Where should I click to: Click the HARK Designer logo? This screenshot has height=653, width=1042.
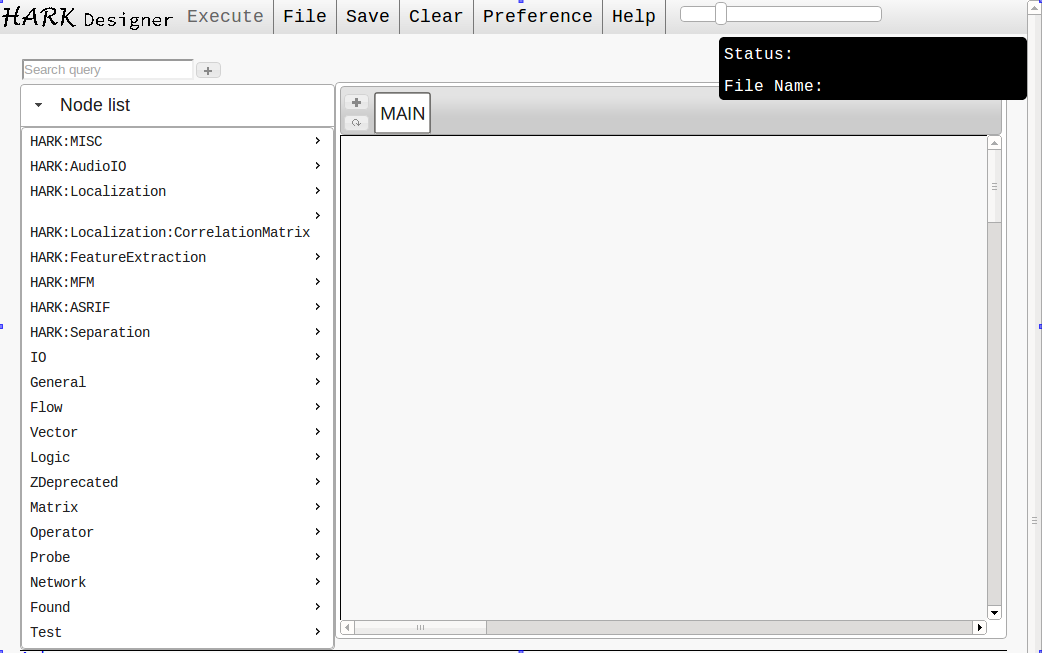[x=85, y=16]
